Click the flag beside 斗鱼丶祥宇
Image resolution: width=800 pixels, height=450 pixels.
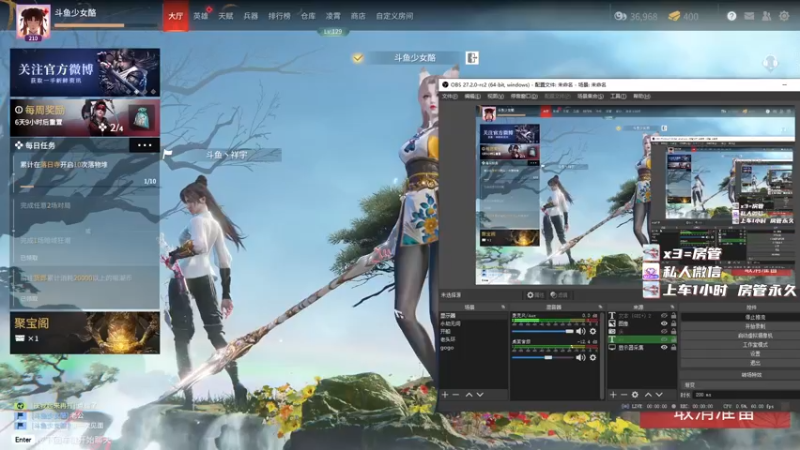167,153
